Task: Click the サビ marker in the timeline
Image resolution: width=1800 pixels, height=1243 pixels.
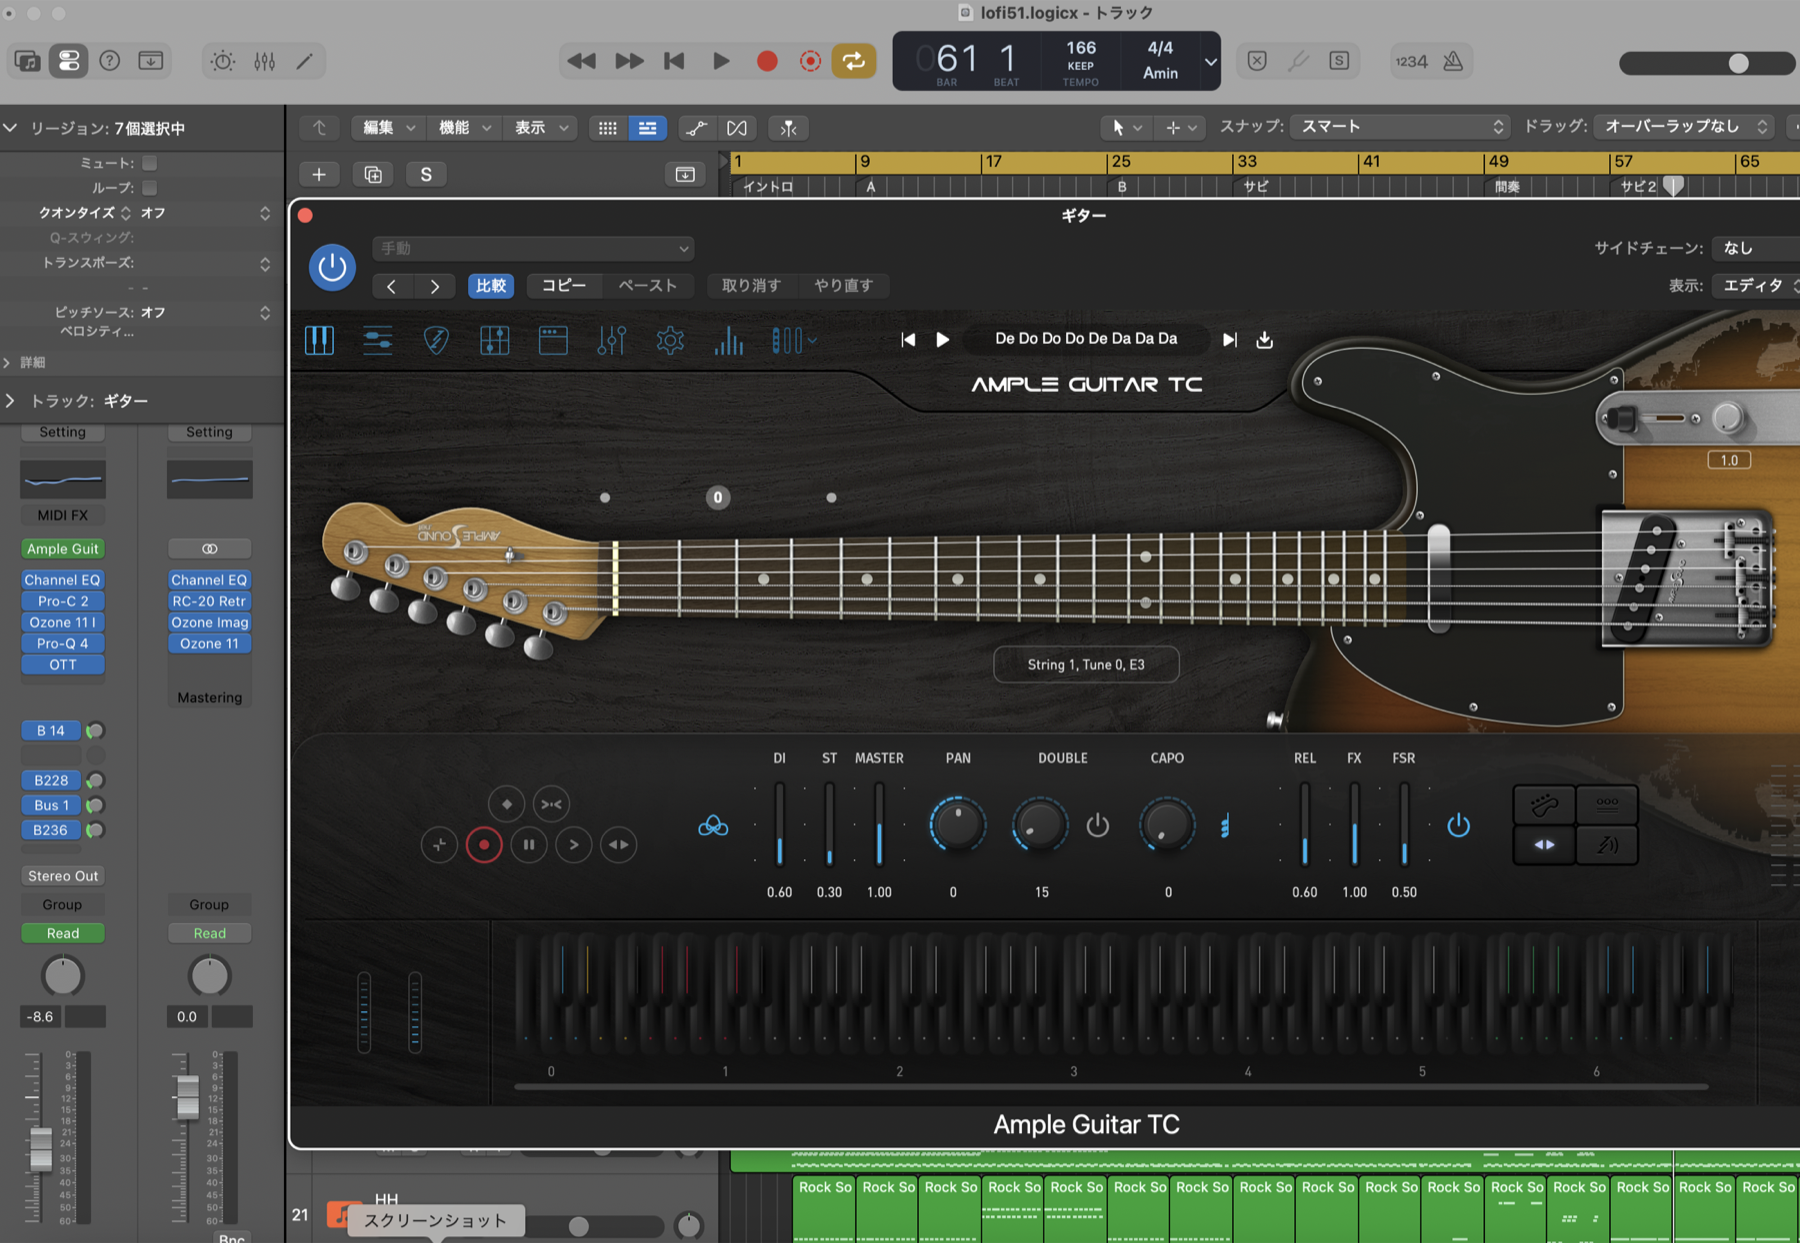Action: tap(1255, 187)
